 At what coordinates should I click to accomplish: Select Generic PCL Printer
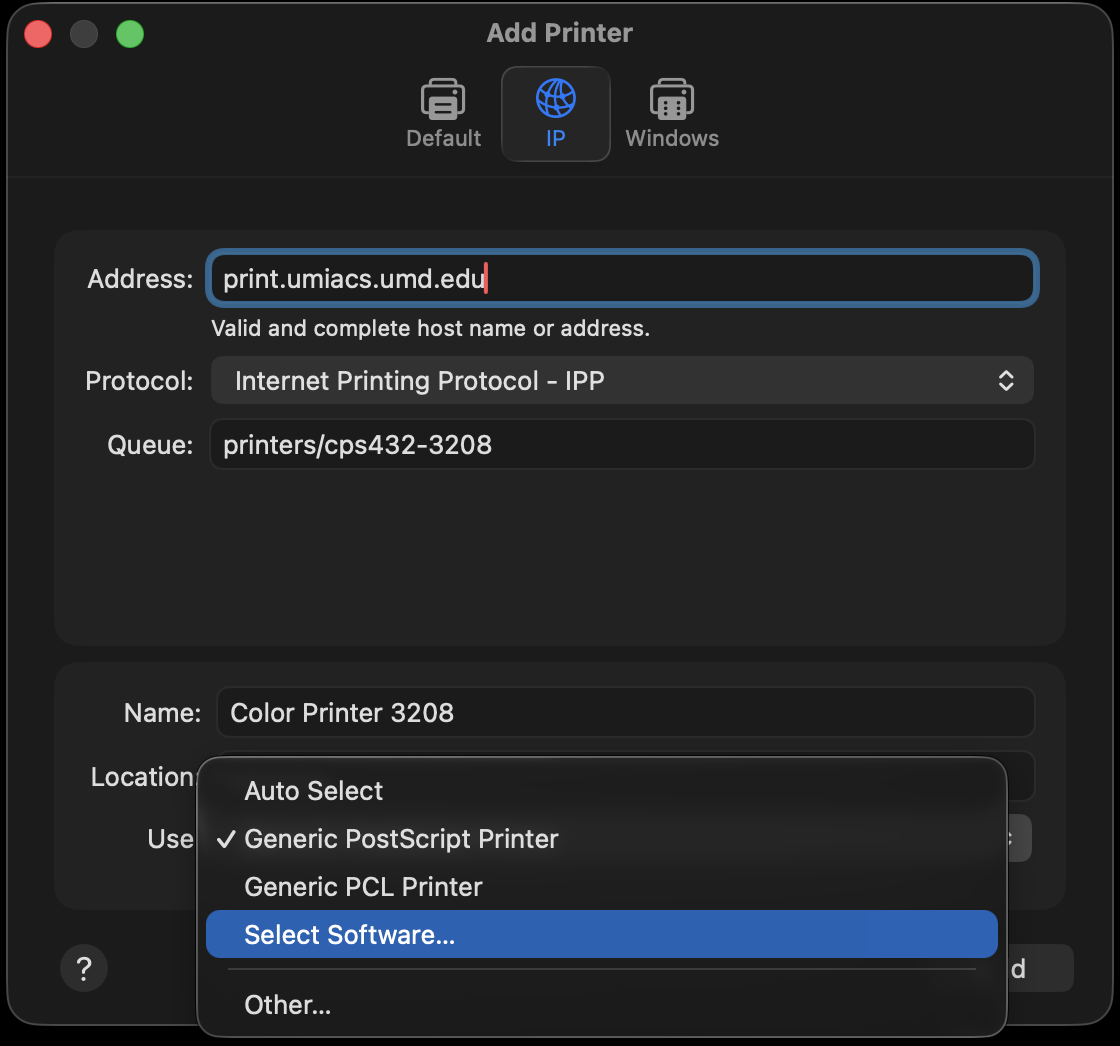point(363,887)
